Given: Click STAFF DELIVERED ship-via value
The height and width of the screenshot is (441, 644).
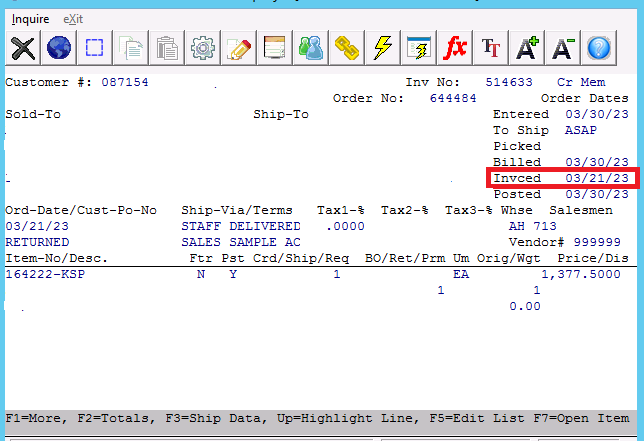Looking at the screenshot, I should [241, 226].
